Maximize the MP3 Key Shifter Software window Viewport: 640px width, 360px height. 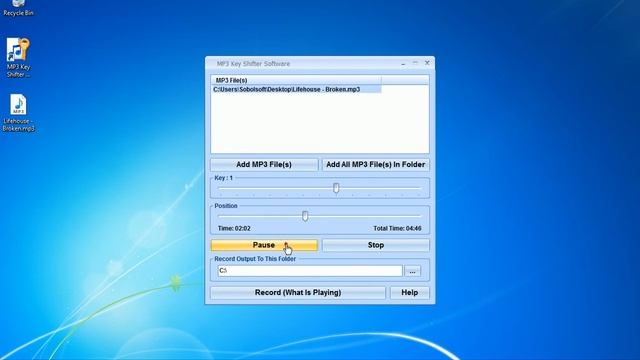point(415,63)
